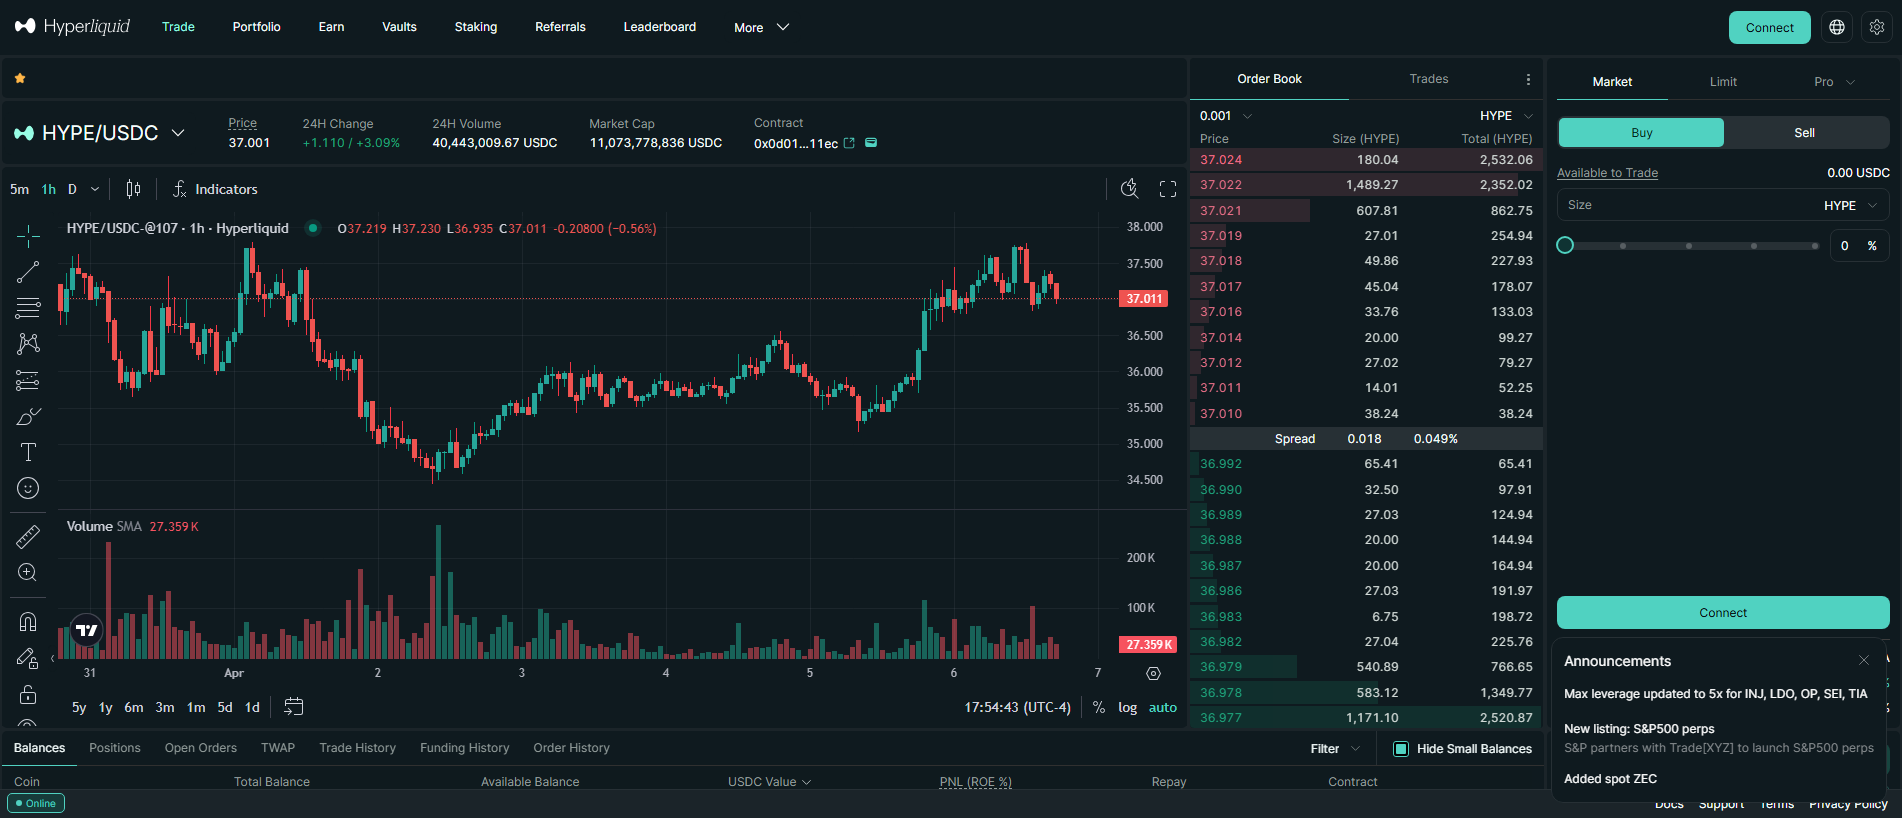Open the Portfolio page
1902x818 pixels.
(x=257, y=27)
